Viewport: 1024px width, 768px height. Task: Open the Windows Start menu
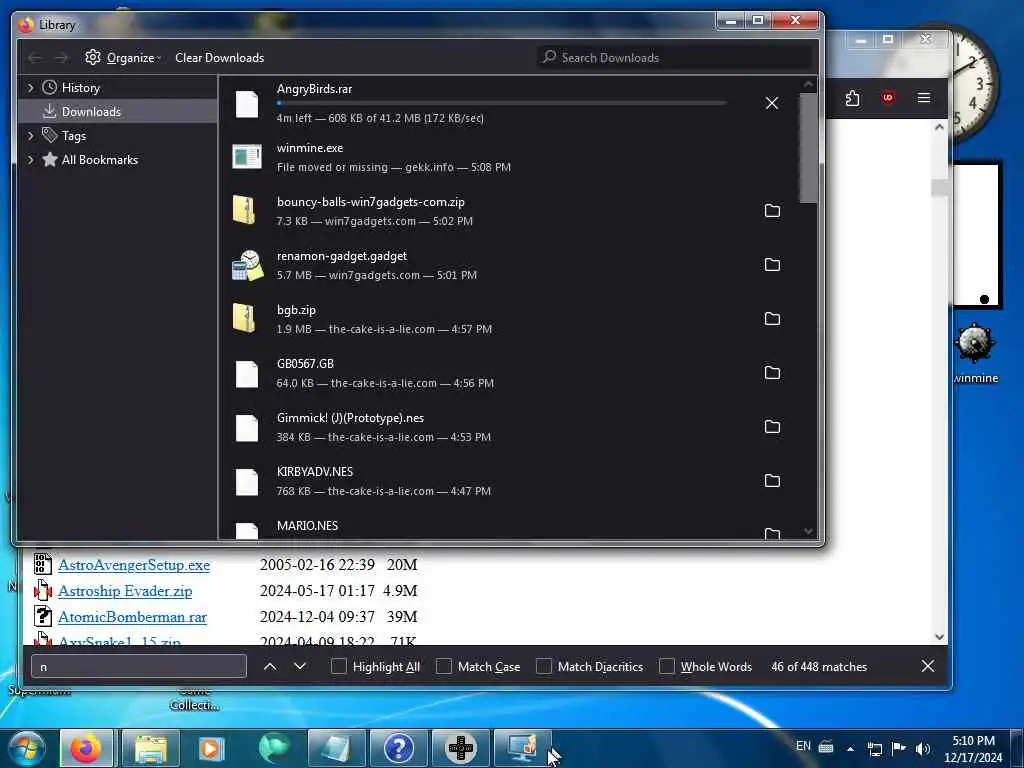pos(27,748)
